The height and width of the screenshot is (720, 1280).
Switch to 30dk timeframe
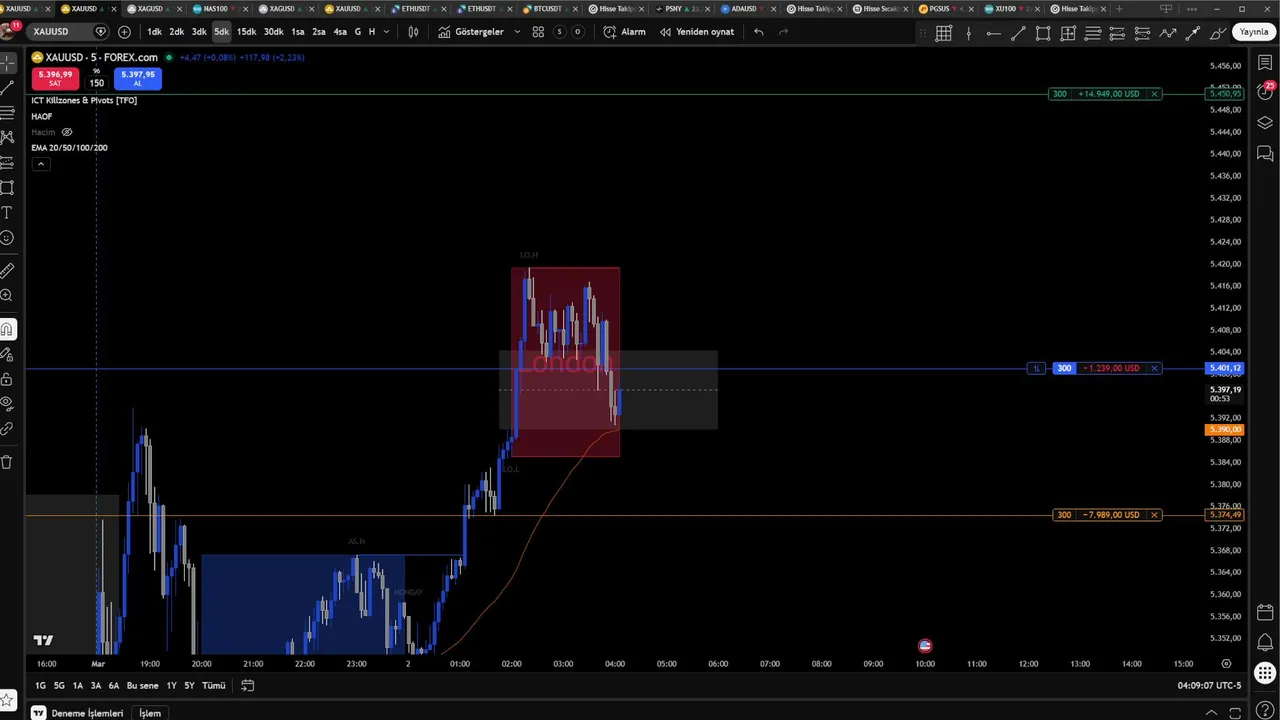[273, 32]
